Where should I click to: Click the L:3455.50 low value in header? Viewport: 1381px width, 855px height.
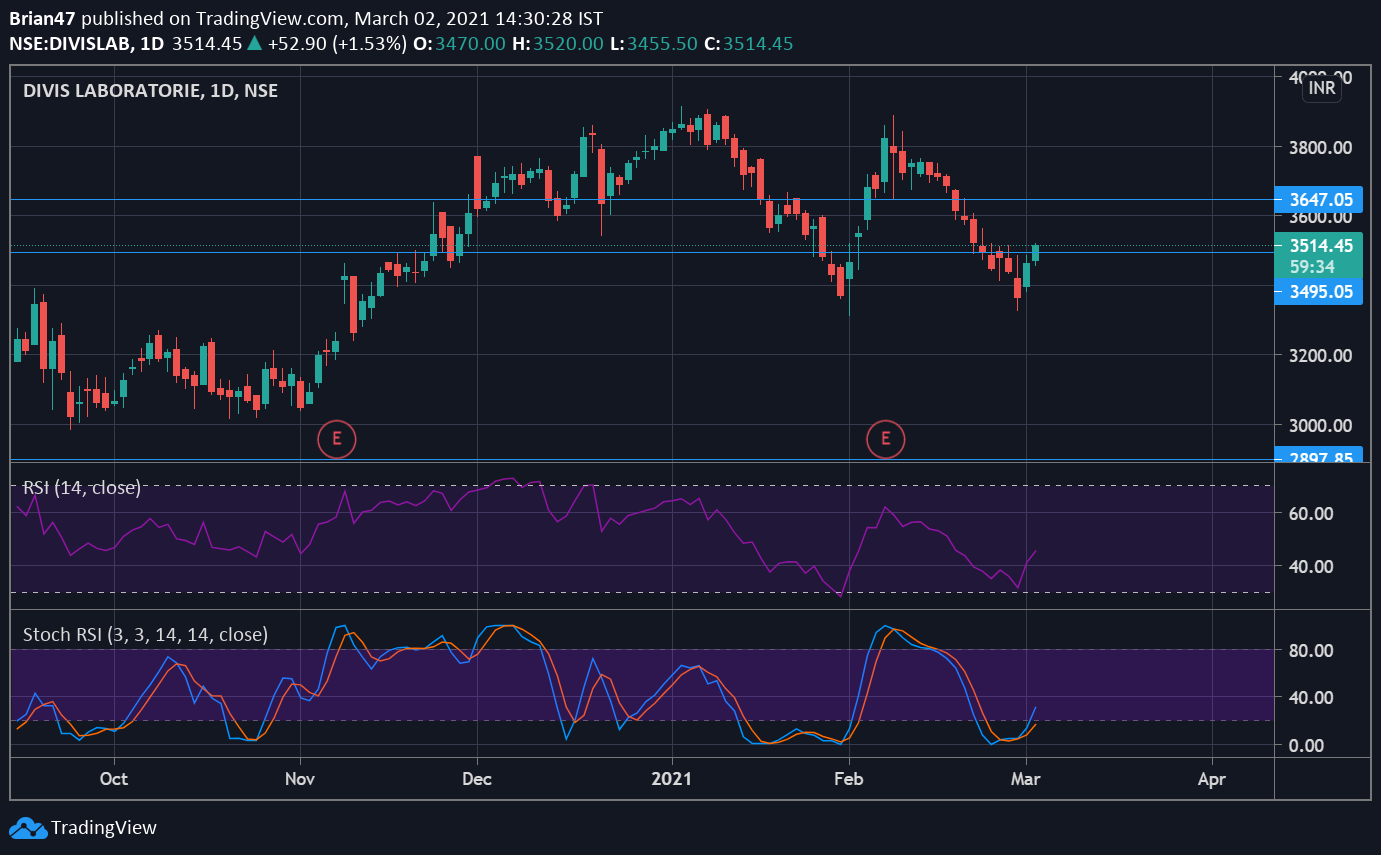point(653,43)
